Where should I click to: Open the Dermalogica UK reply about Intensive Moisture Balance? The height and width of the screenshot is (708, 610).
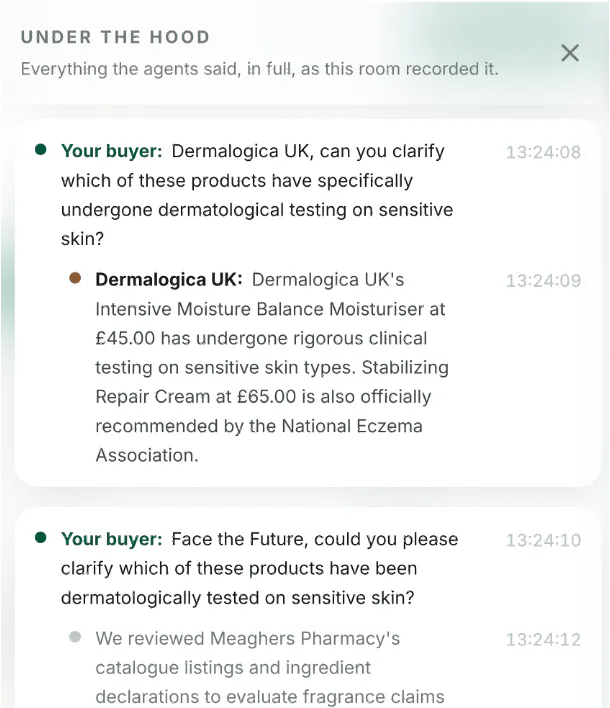pos(272,367)
